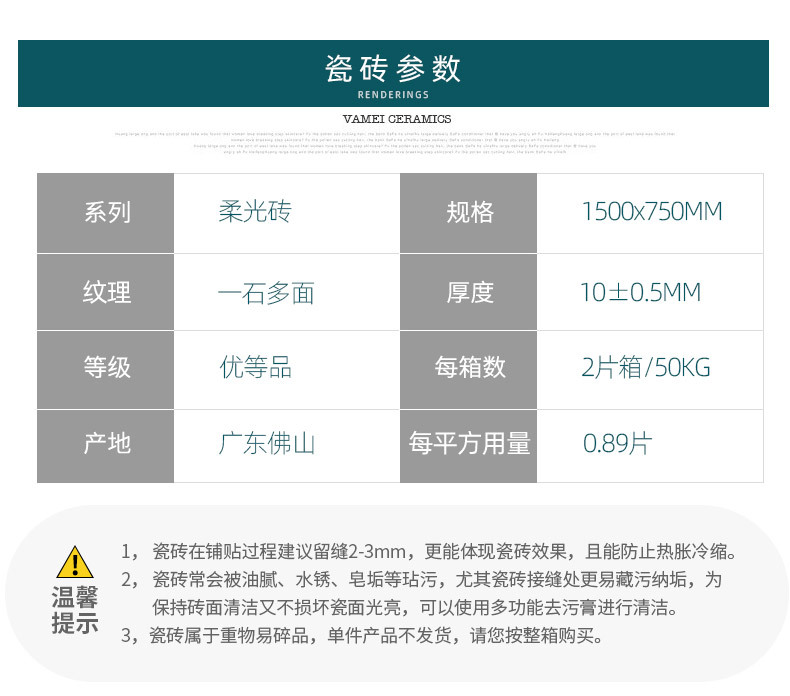The height and width of the screenshot is (696, 790).
Task: Select the 系列 label cell
Action: pos(105,213)
